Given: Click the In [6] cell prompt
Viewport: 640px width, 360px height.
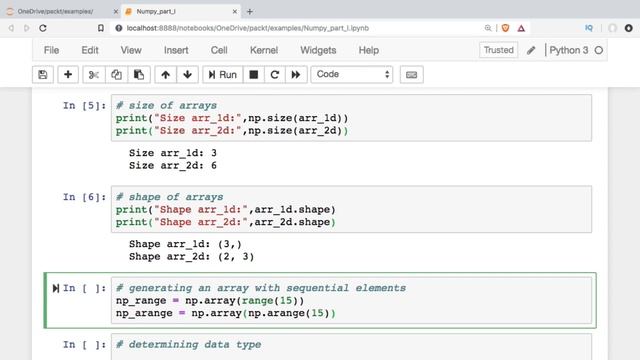Looking at the screenshot, I should pyautogui.click(x=84, y=197).
